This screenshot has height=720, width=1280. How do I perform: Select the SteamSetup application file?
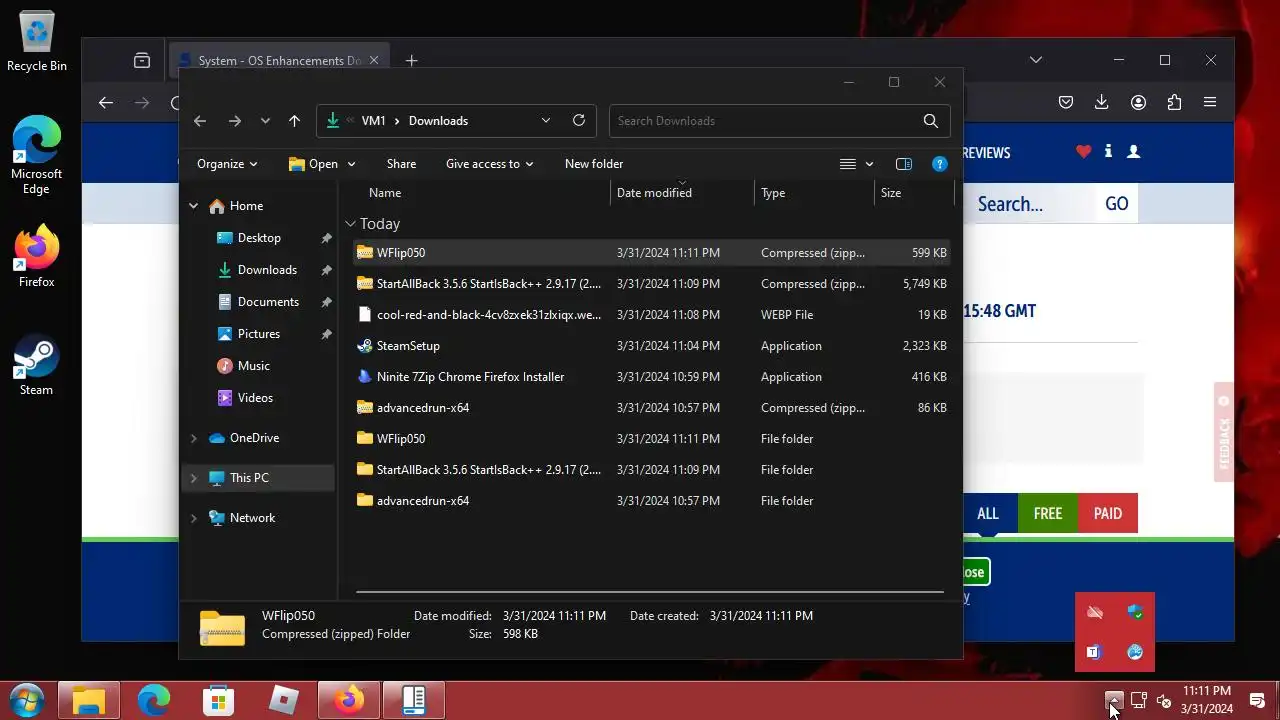coord(651,346)
